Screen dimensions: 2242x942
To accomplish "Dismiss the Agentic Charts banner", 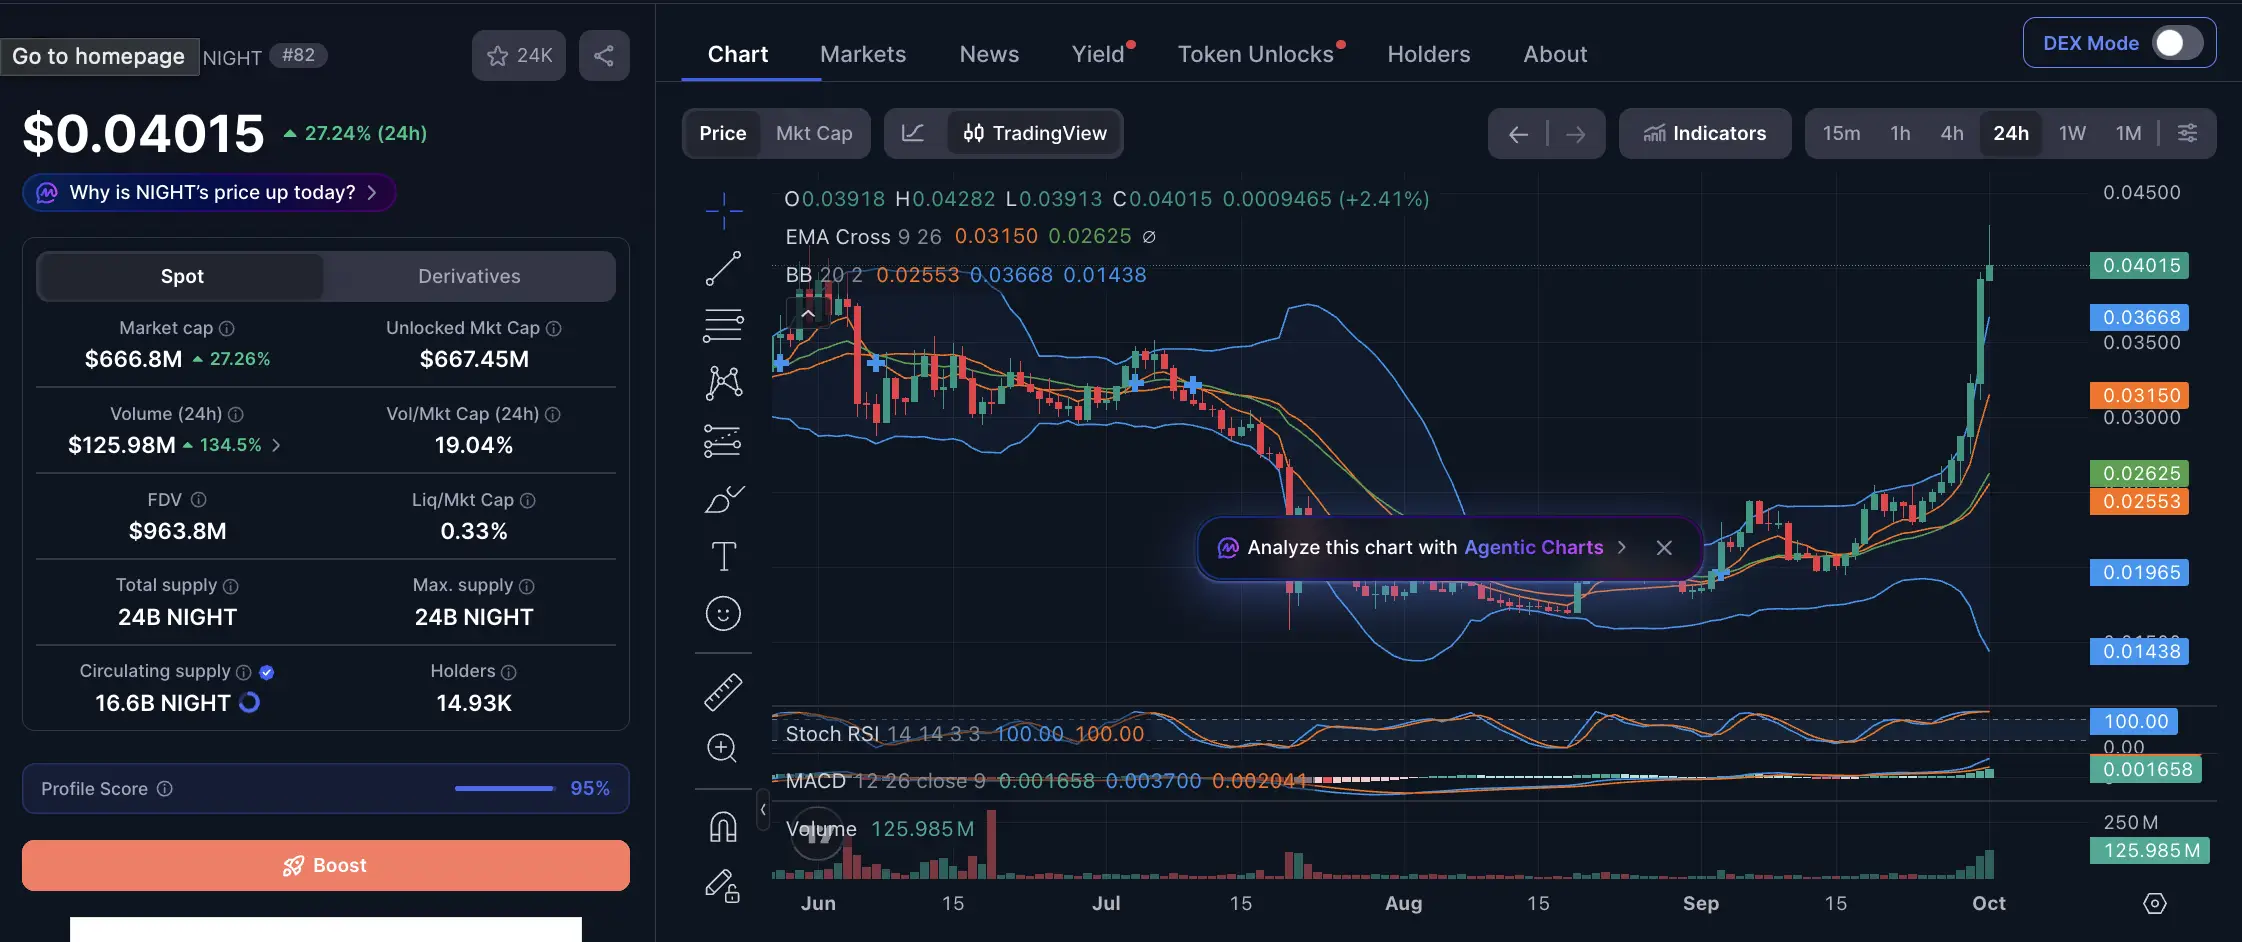I will point(1664,548).
